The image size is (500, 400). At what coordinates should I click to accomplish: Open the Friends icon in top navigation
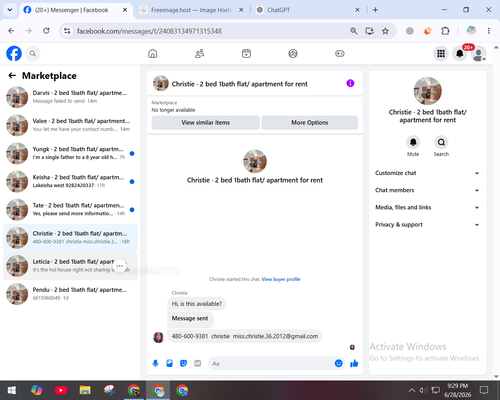click(199, 53)
